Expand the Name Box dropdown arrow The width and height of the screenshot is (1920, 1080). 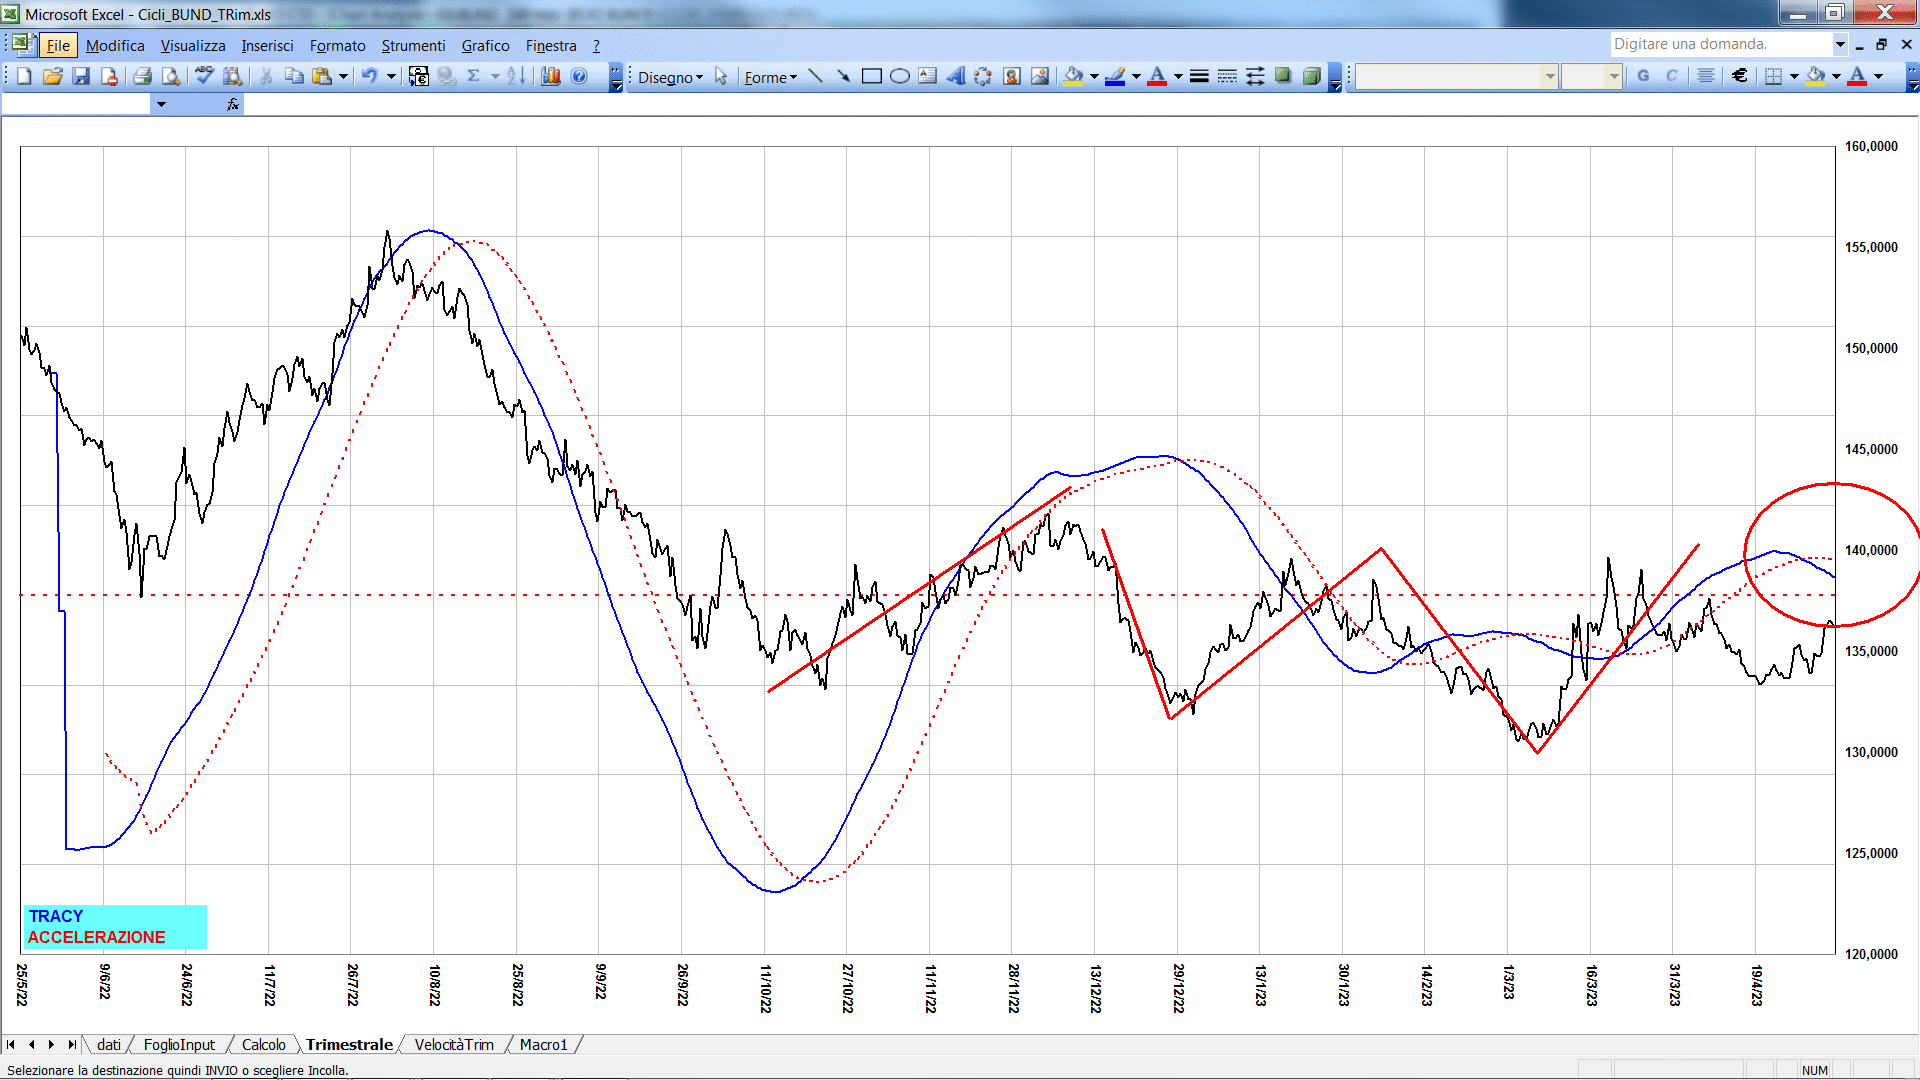161,104
